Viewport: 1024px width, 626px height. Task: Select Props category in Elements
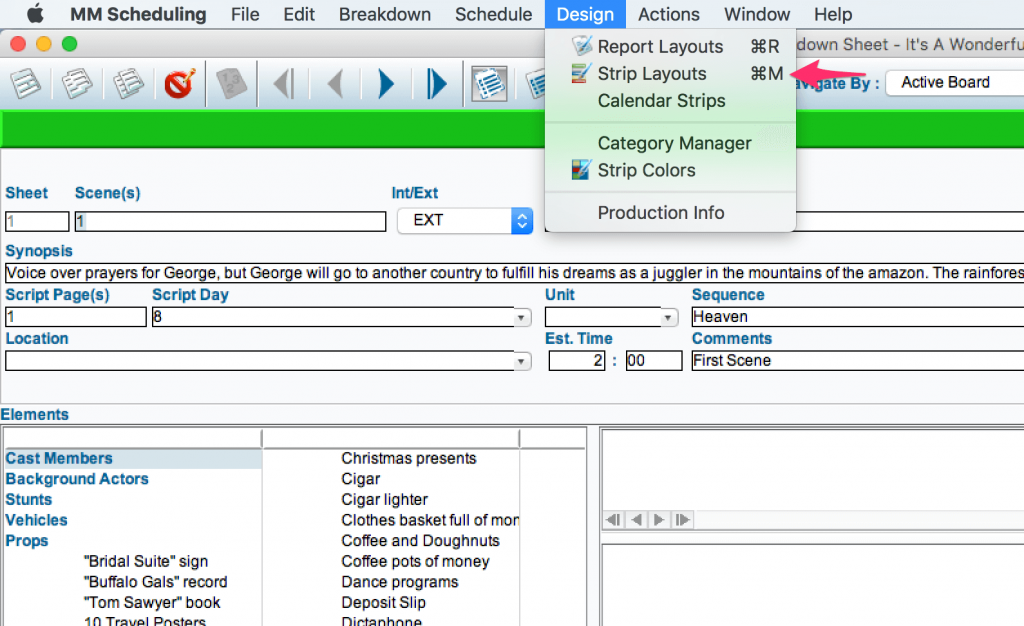27,541
